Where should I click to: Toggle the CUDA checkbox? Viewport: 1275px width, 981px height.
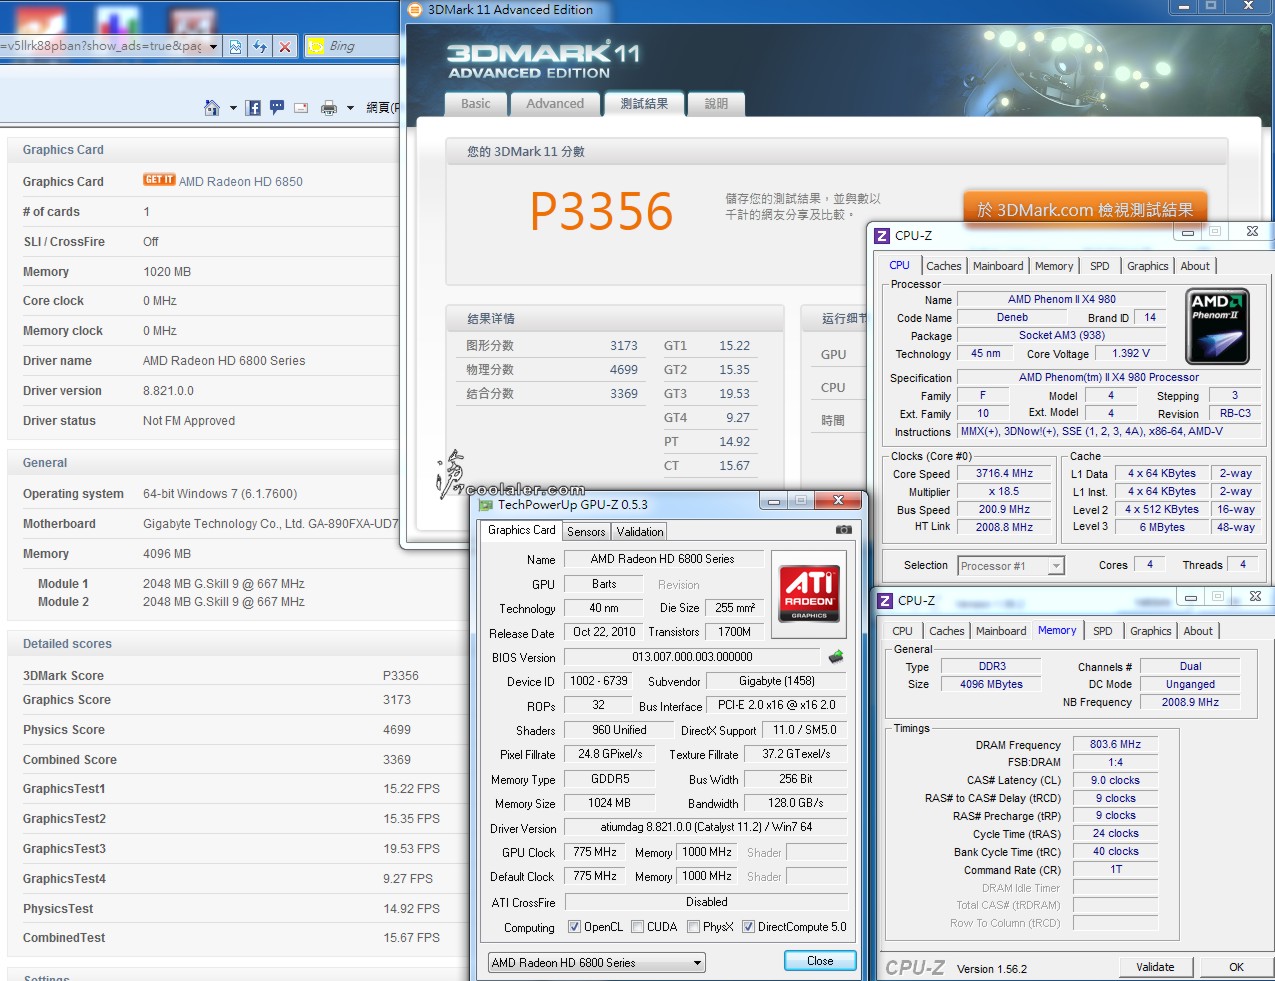637,927
